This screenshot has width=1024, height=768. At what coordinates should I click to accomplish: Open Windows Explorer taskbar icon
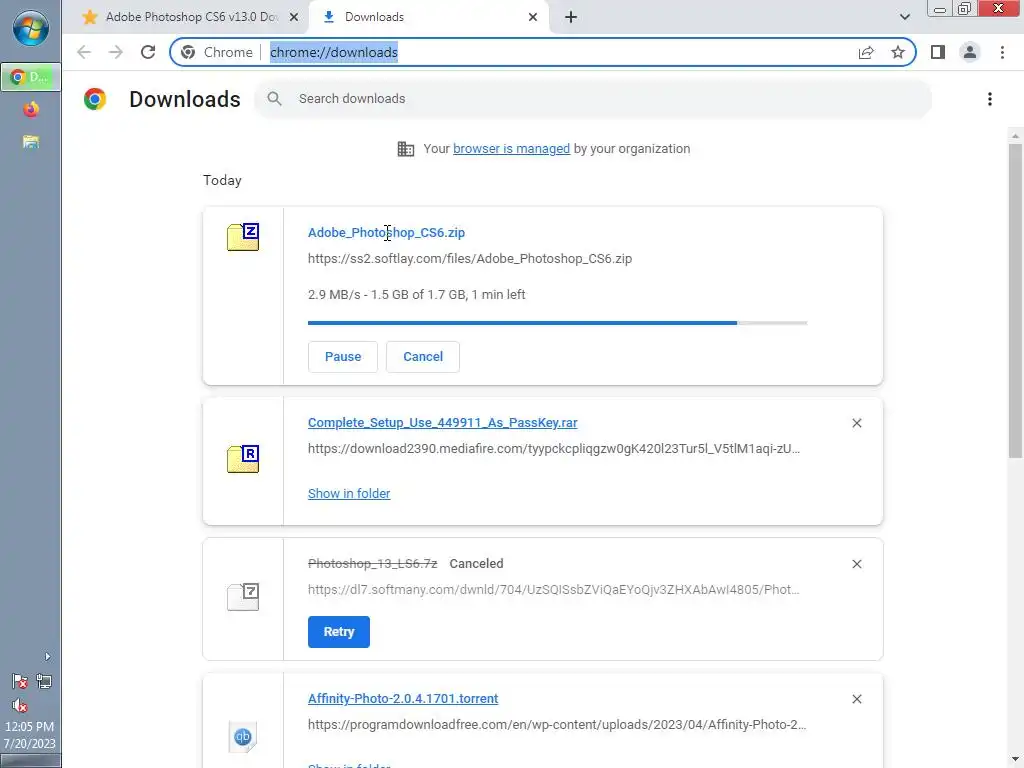tap(31, 142)
